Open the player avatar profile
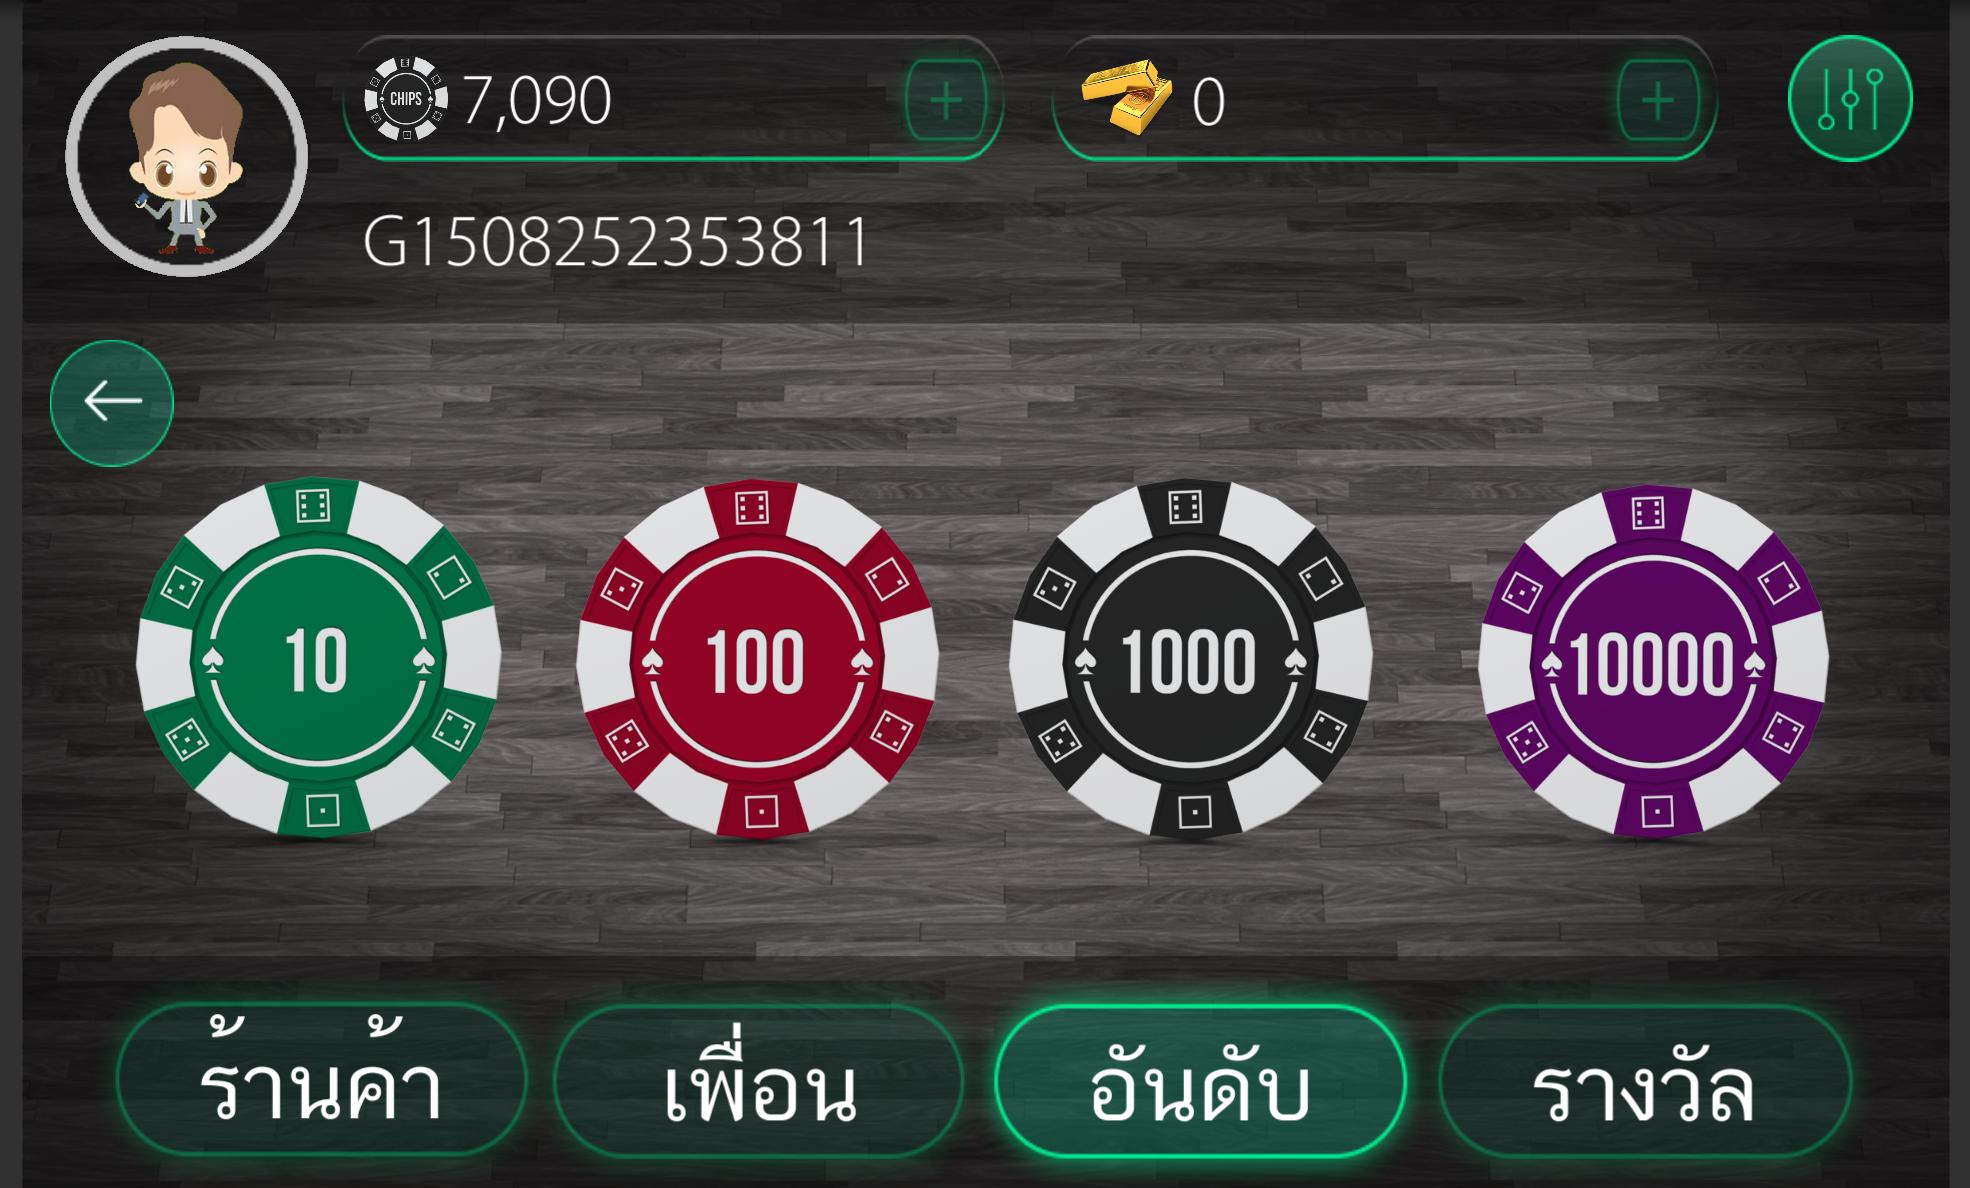 click(x=186, y=156)
